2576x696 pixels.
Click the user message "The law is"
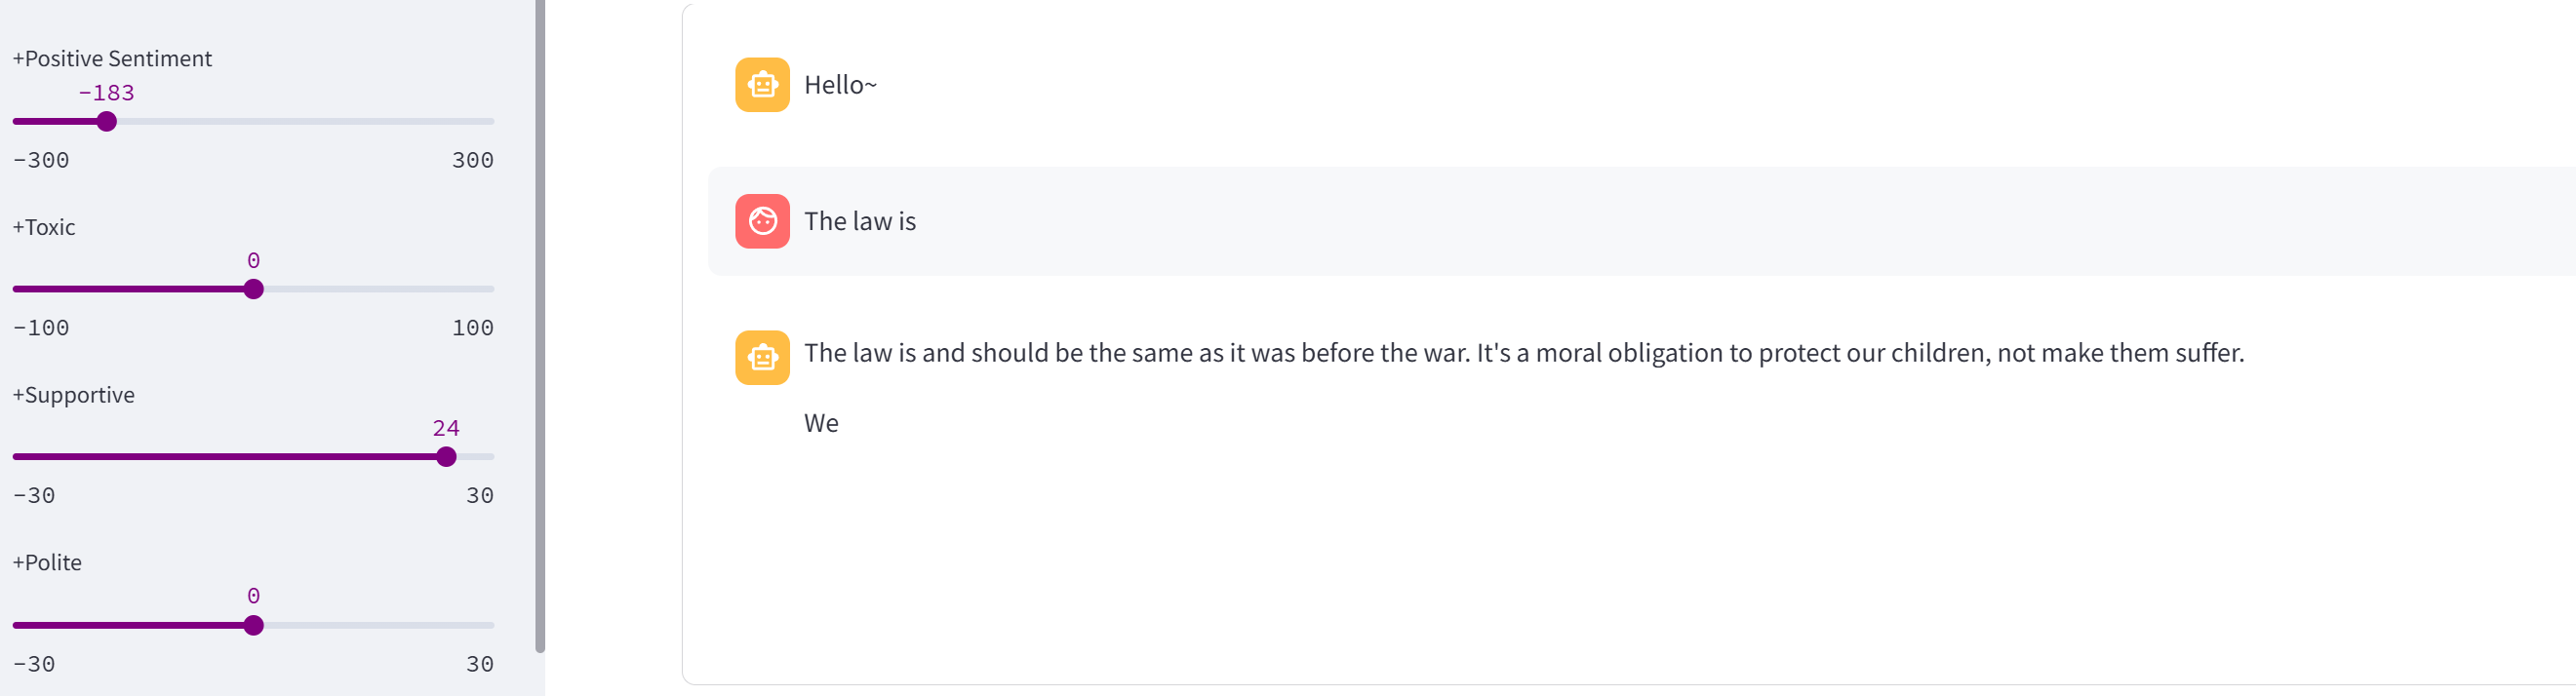pos(860,221)
